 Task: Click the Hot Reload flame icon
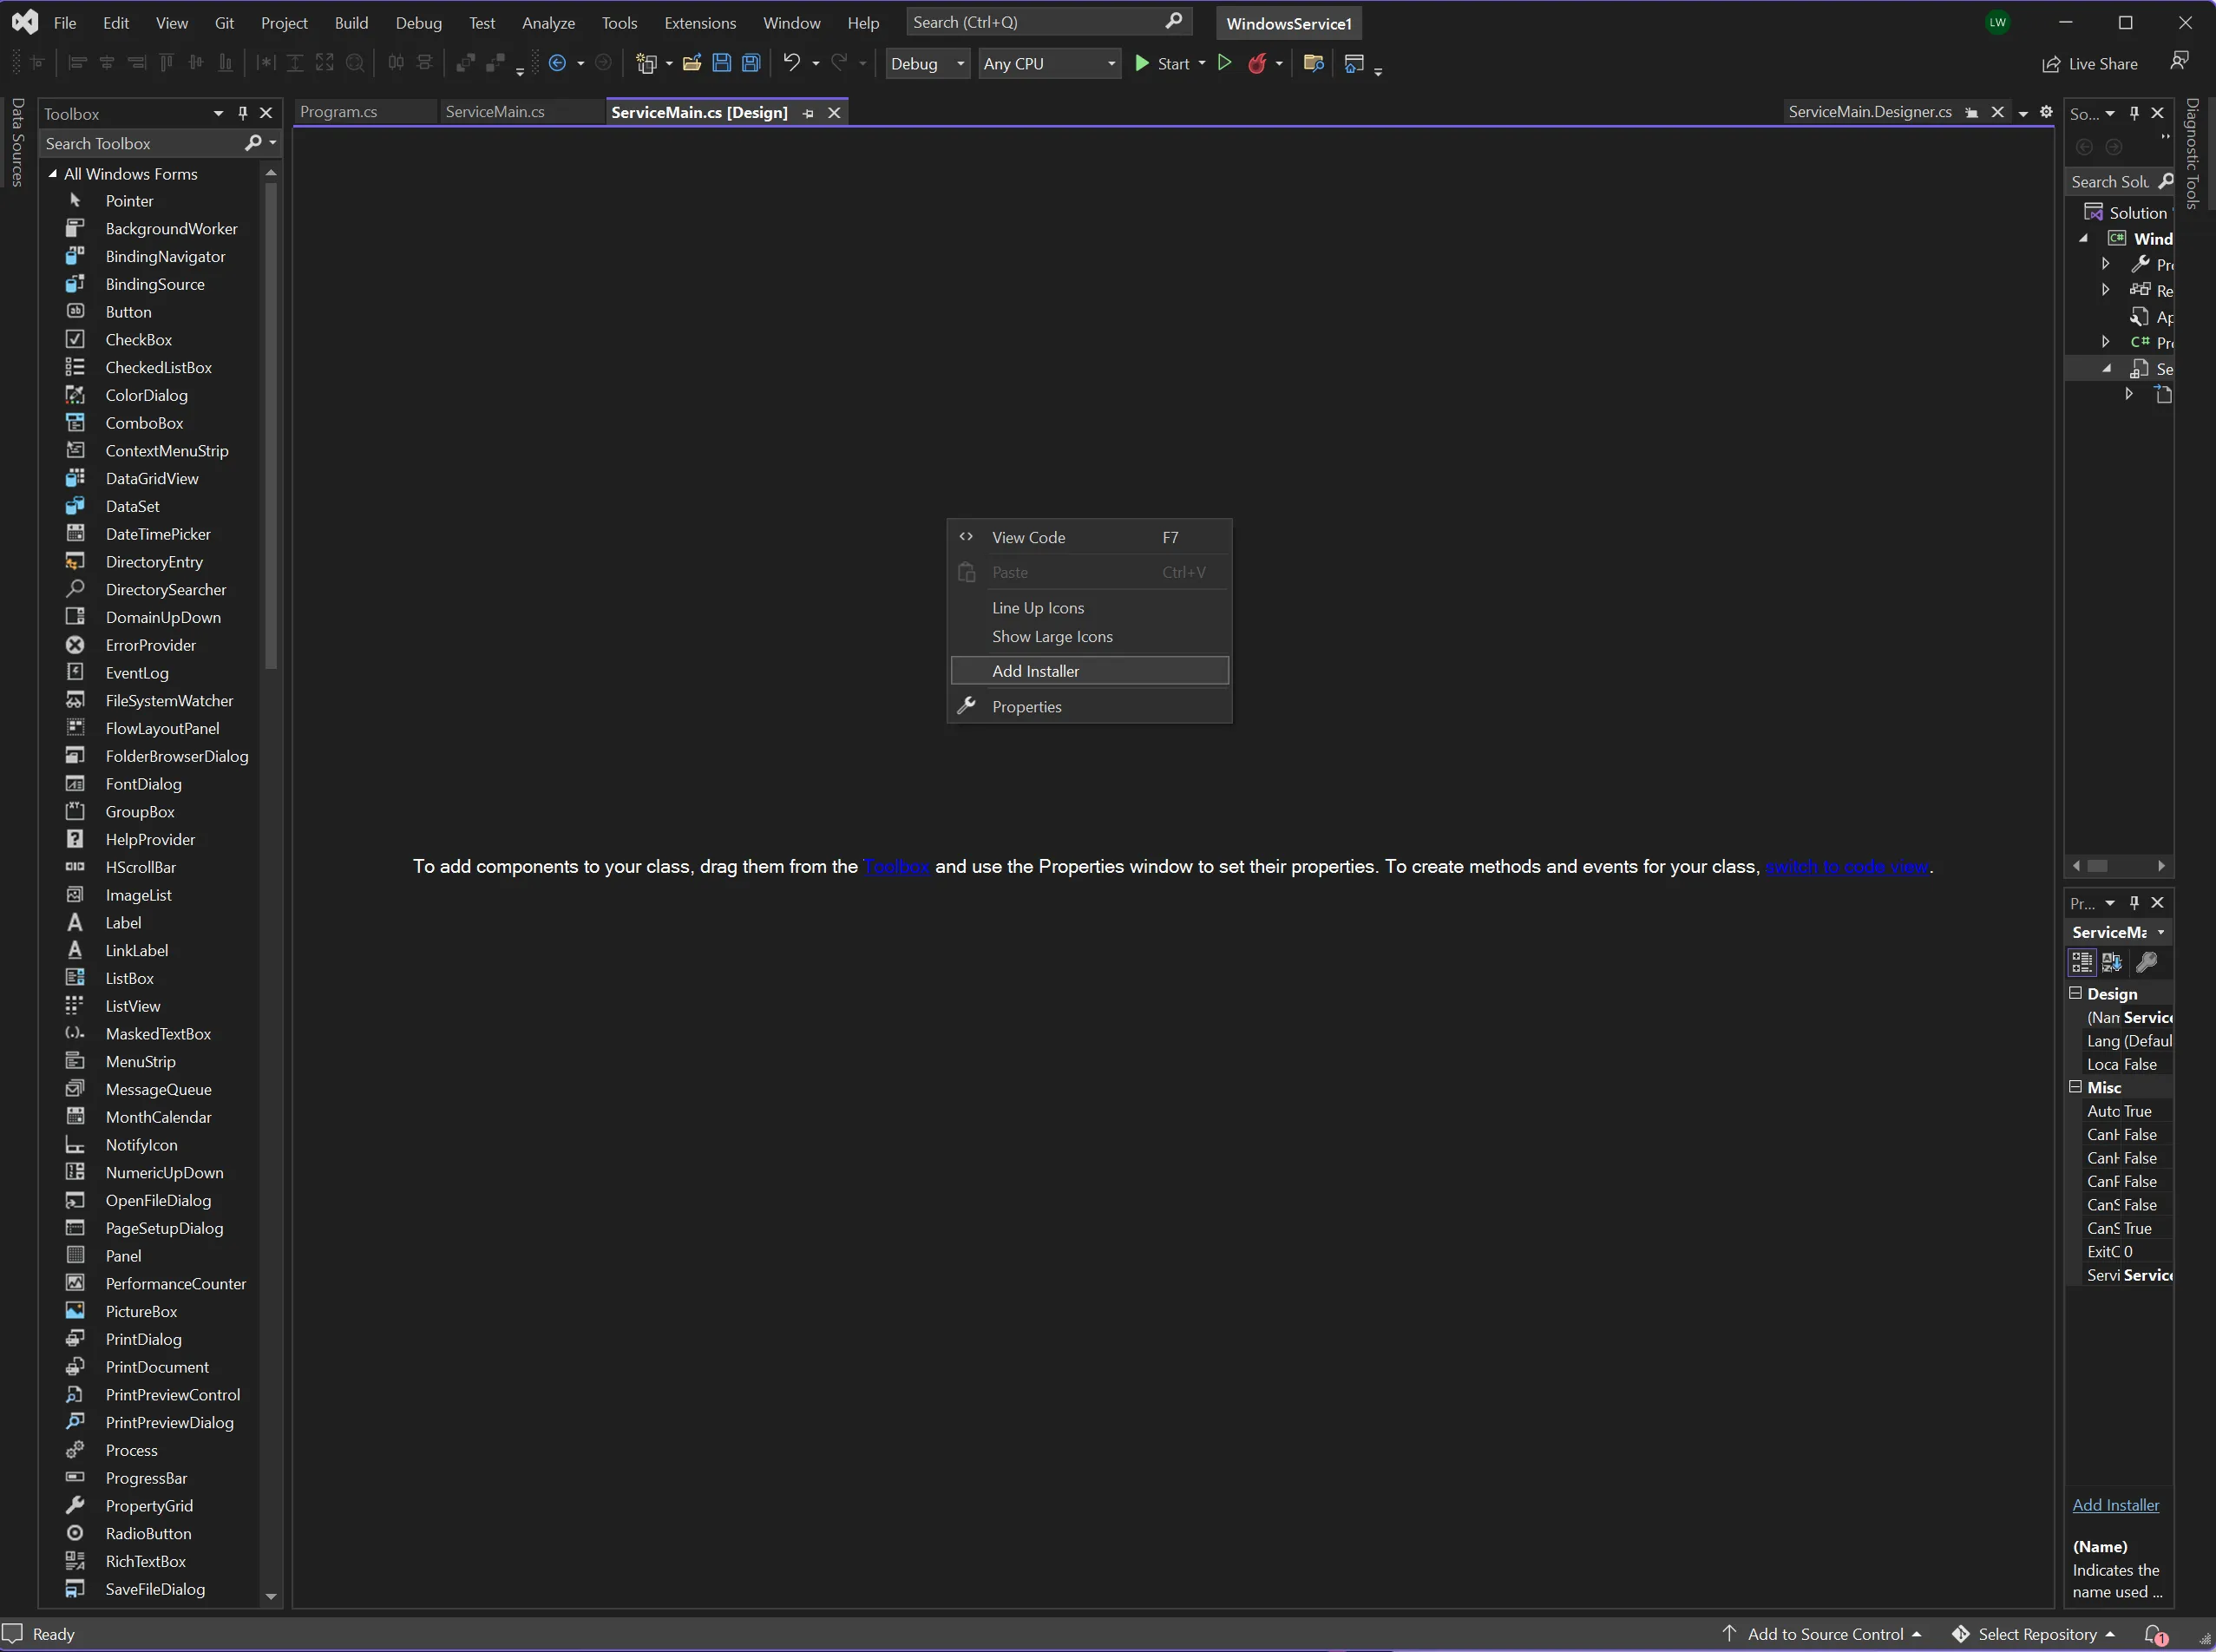[1257, 63]
